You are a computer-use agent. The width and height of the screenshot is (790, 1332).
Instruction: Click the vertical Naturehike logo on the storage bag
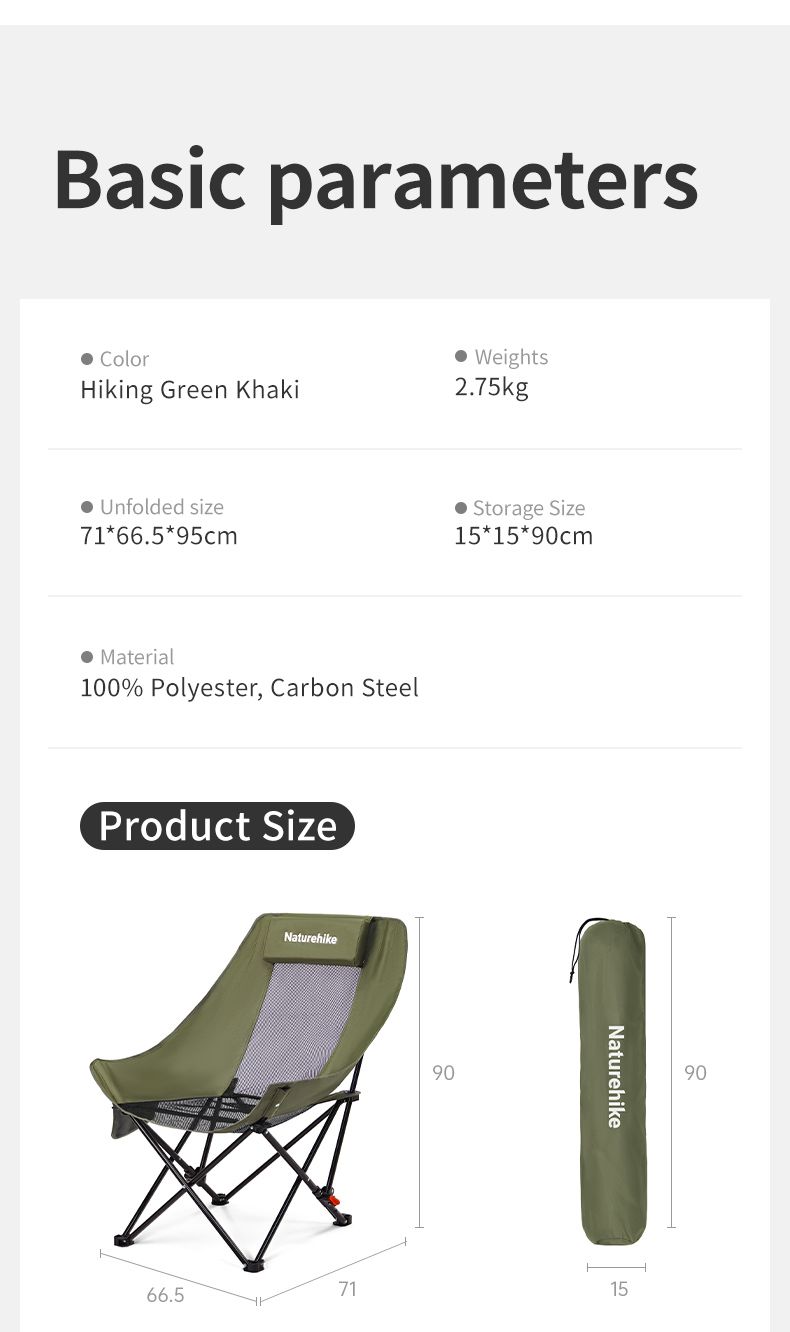(615, 1076)
